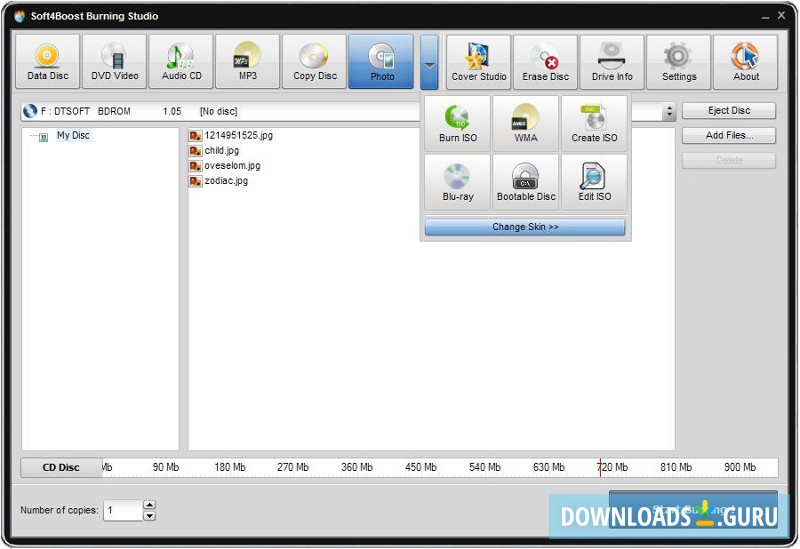Select the Data Disc project button

[x=47, y=62]
